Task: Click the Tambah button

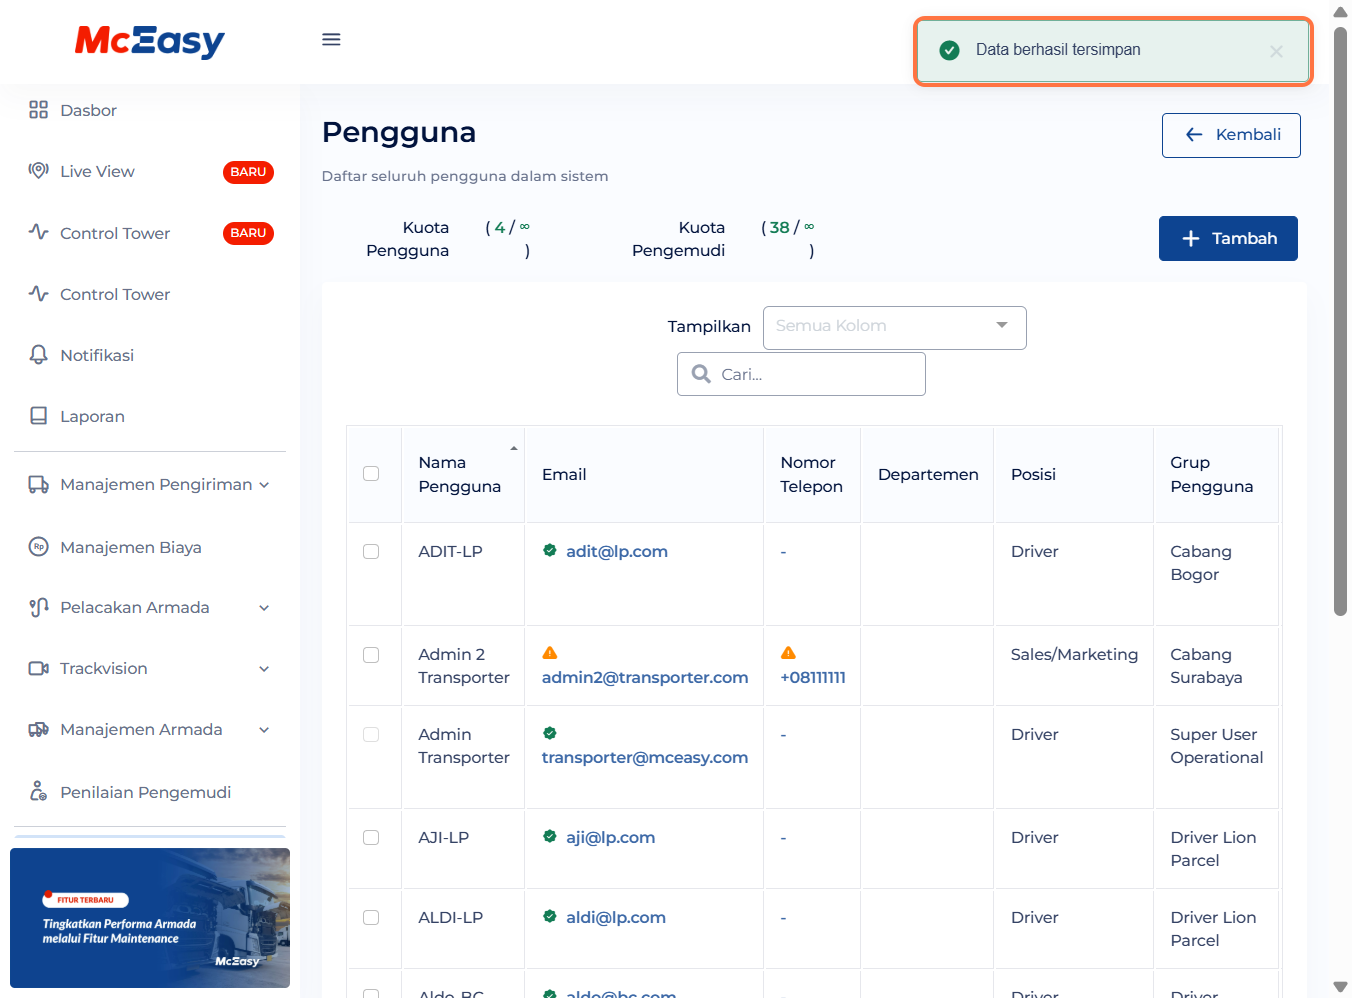Action: [1228, 239]
